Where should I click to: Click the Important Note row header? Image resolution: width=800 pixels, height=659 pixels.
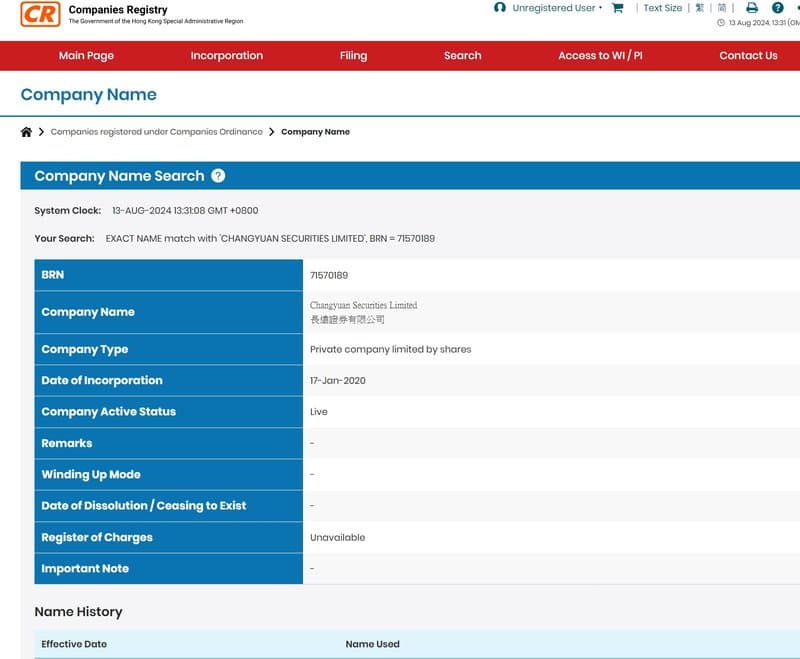pyautogui.click(x=168, y=569)
